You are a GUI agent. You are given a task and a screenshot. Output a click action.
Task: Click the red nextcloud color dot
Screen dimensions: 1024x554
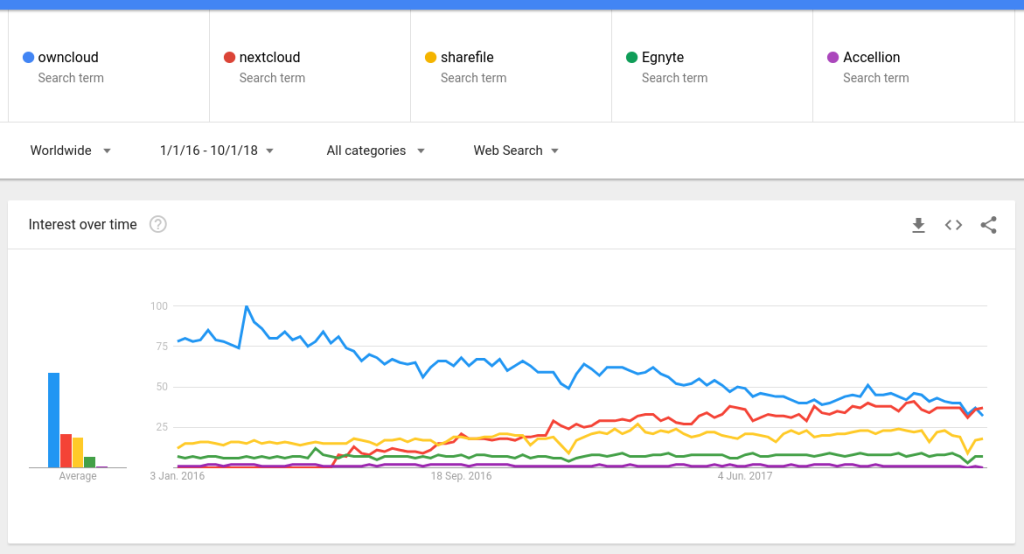pos(229,58)
